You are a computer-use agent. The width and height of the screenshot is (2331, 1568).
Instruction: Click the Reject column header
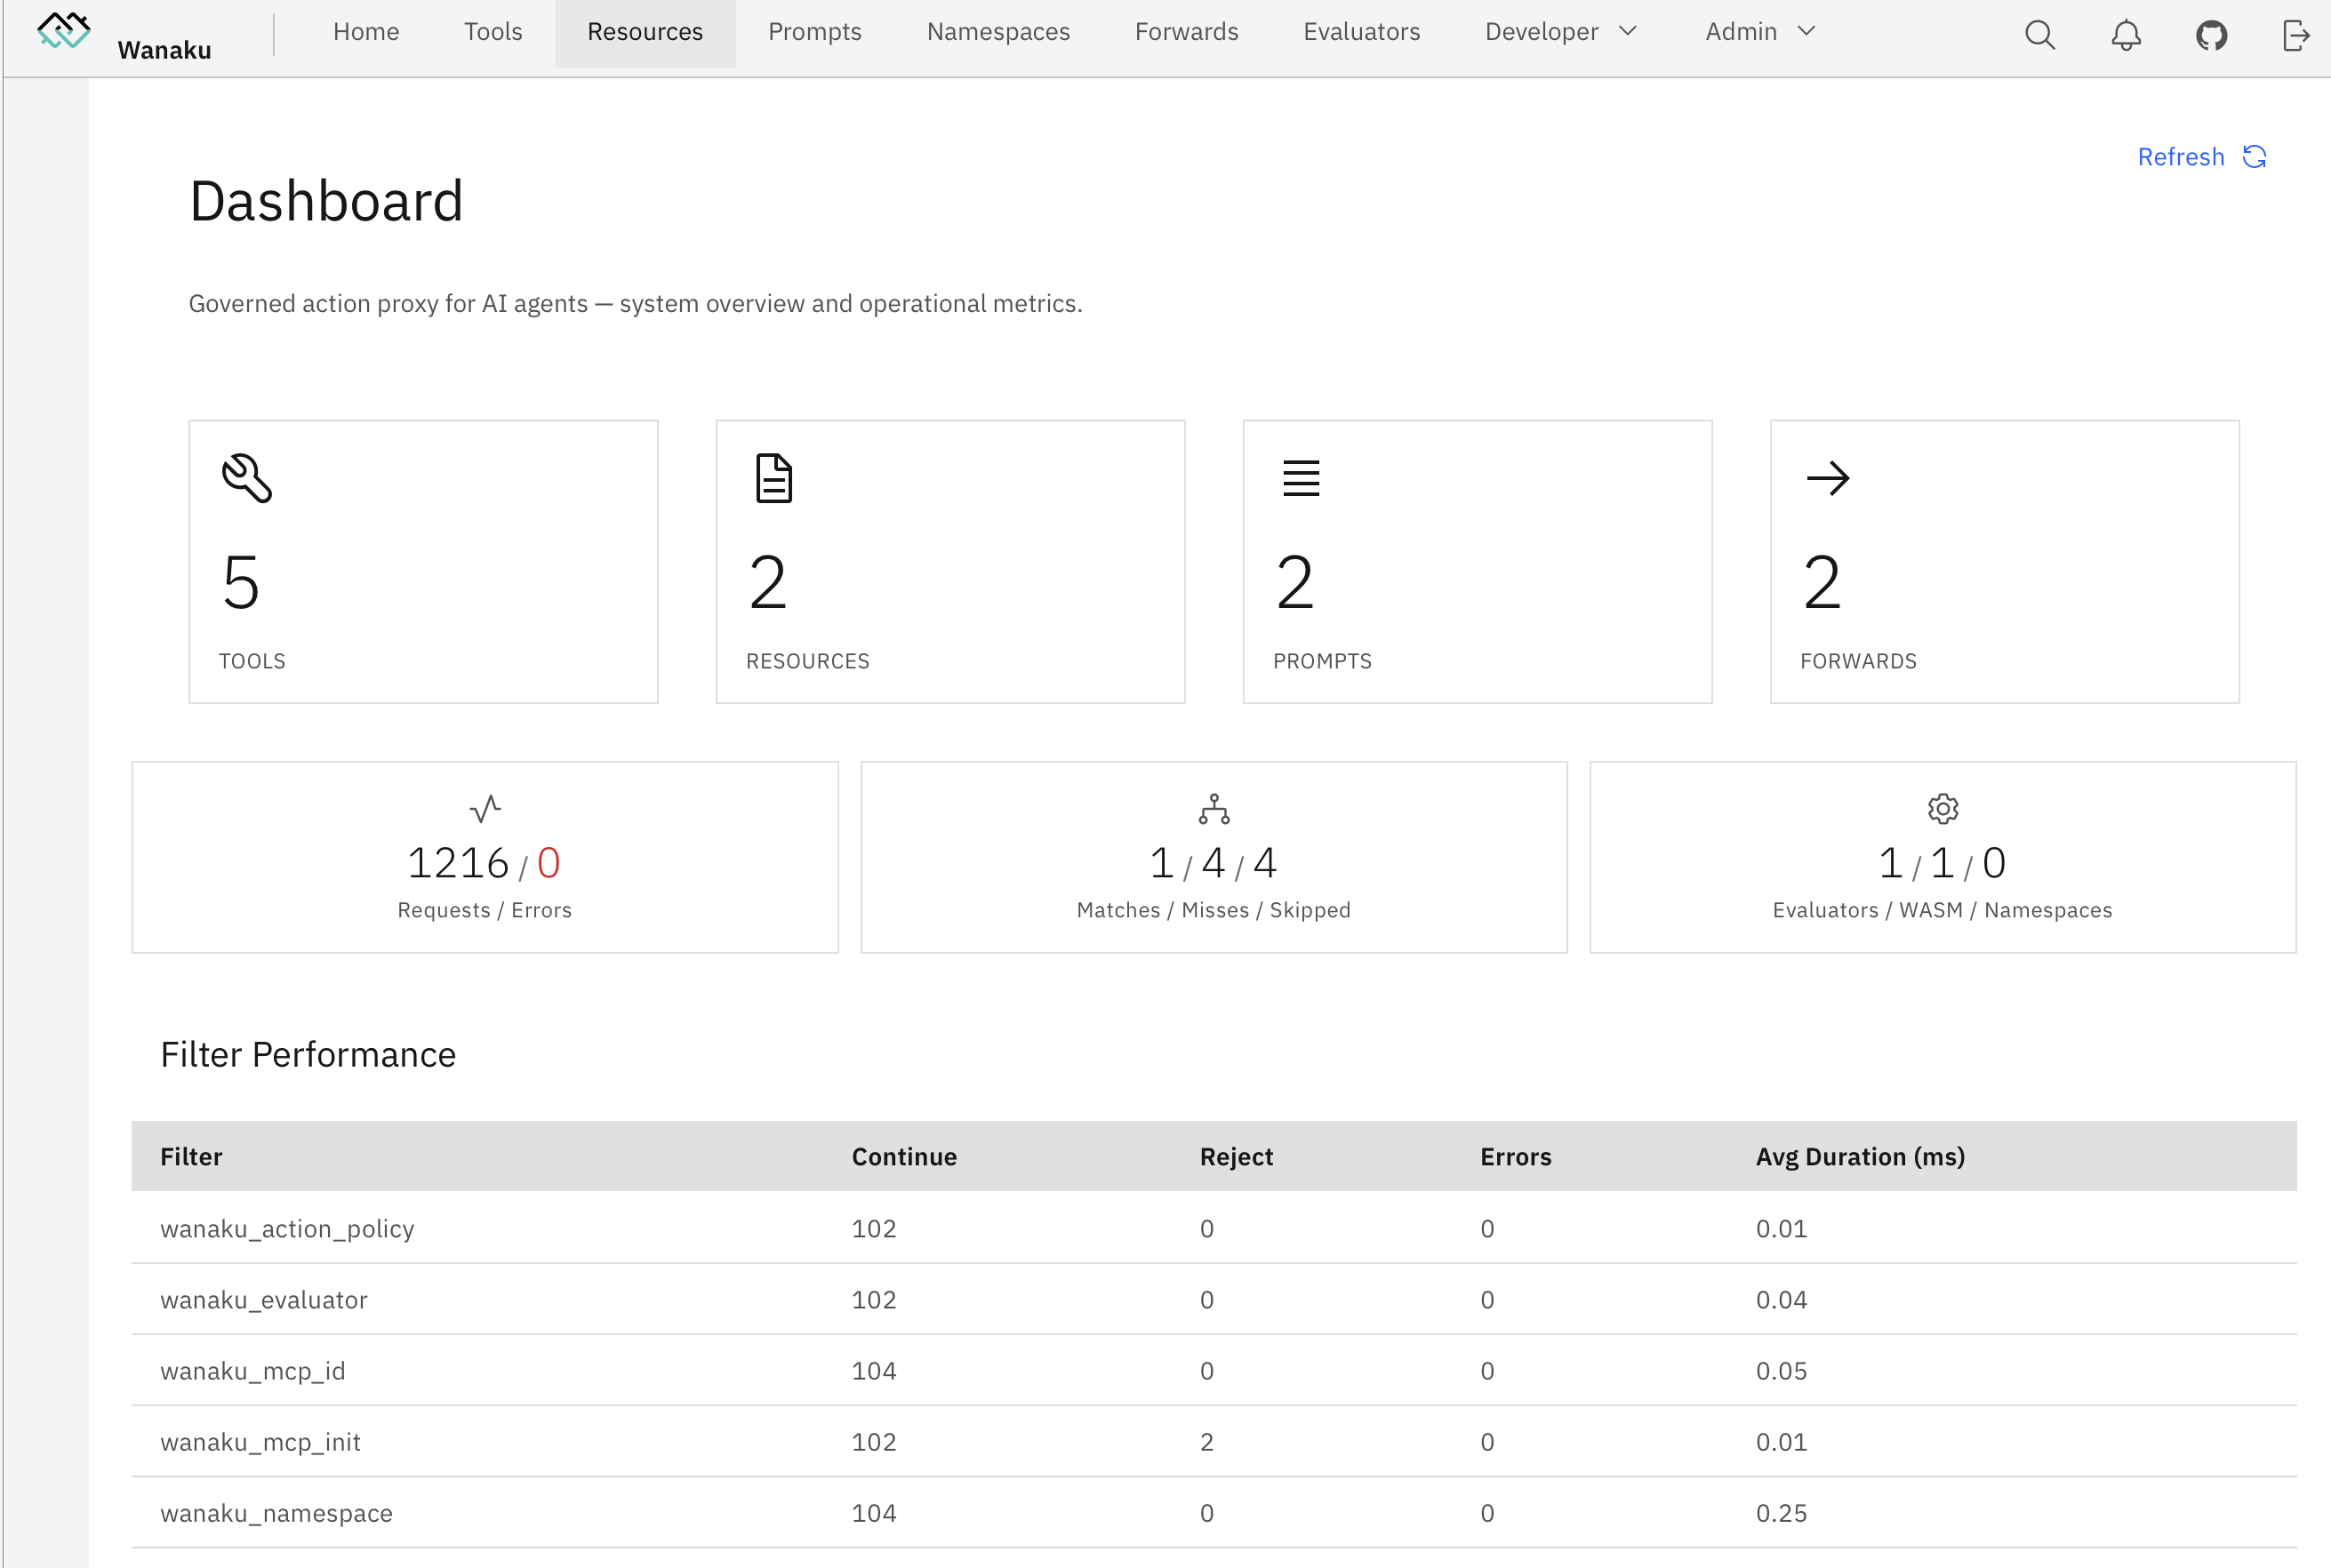1236,1157
